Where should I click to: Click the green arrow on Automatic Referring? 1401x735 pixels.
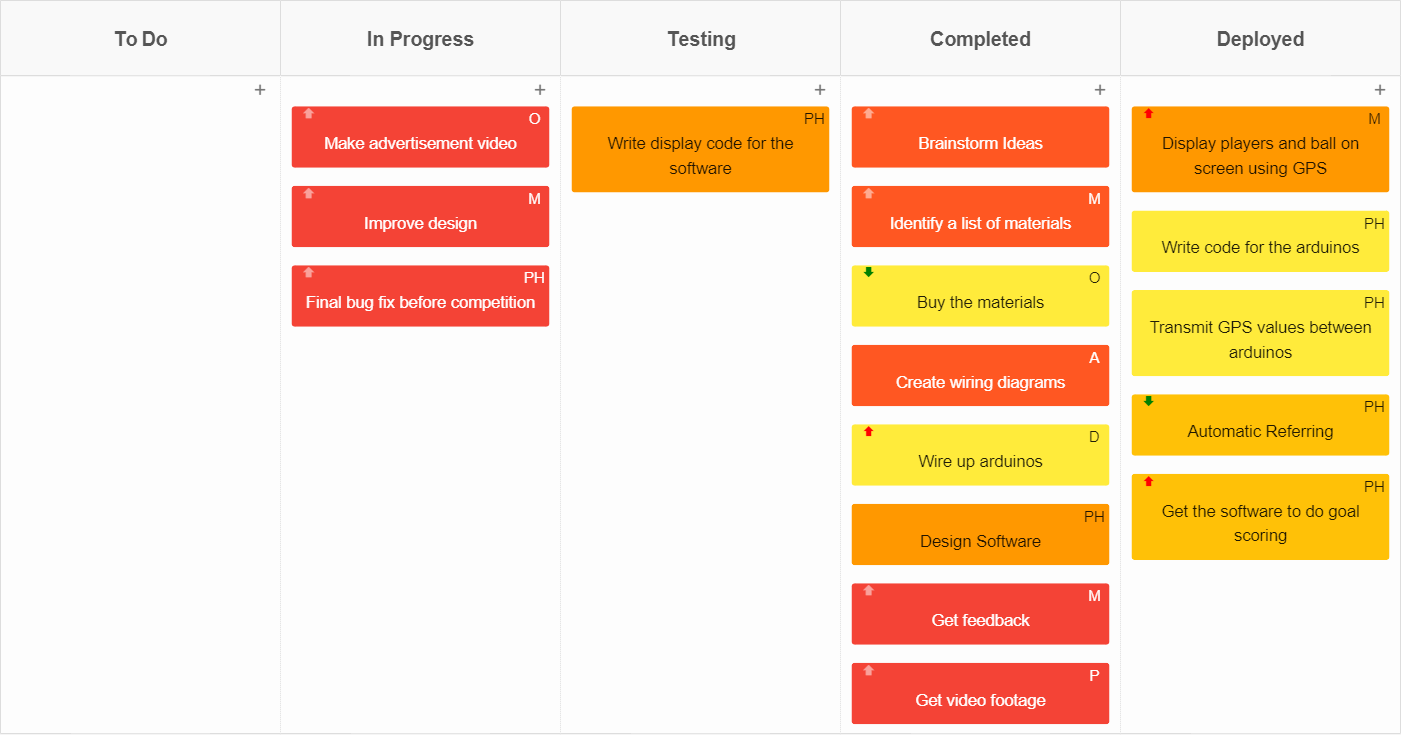pyautogui.click(x=1146, y=400)
